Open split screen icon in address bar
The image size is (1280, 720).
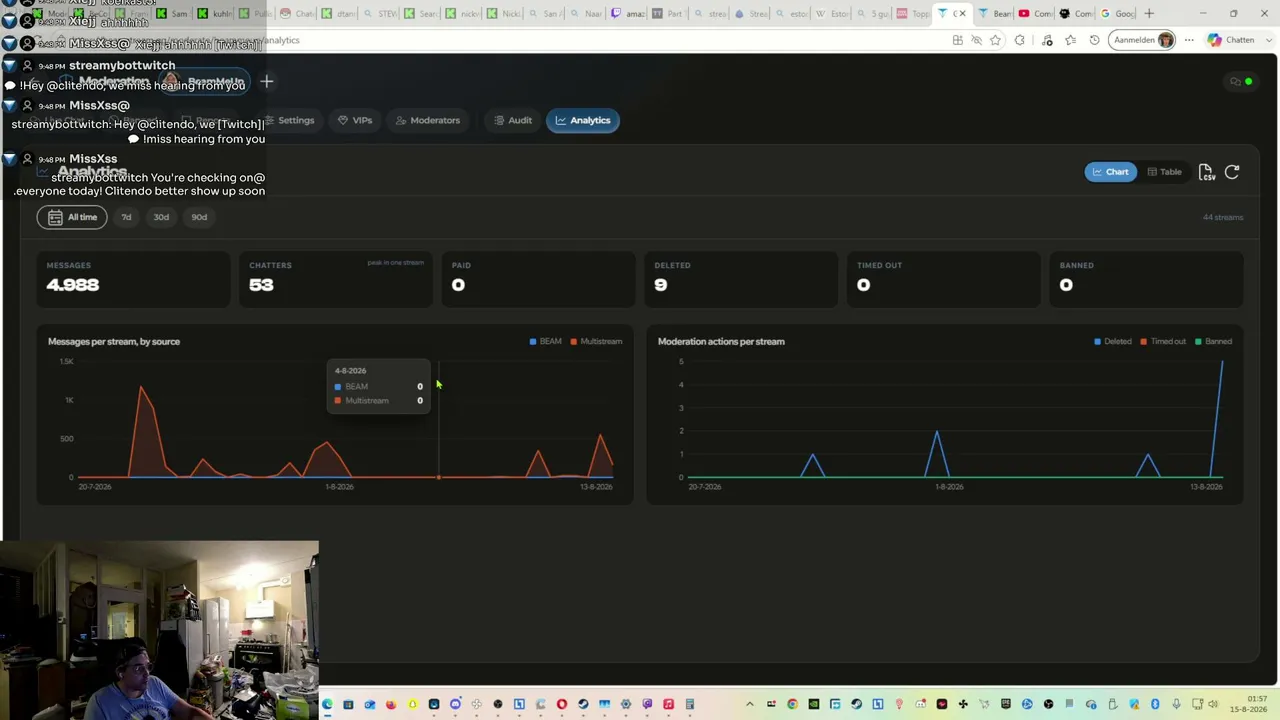(958, 40)
